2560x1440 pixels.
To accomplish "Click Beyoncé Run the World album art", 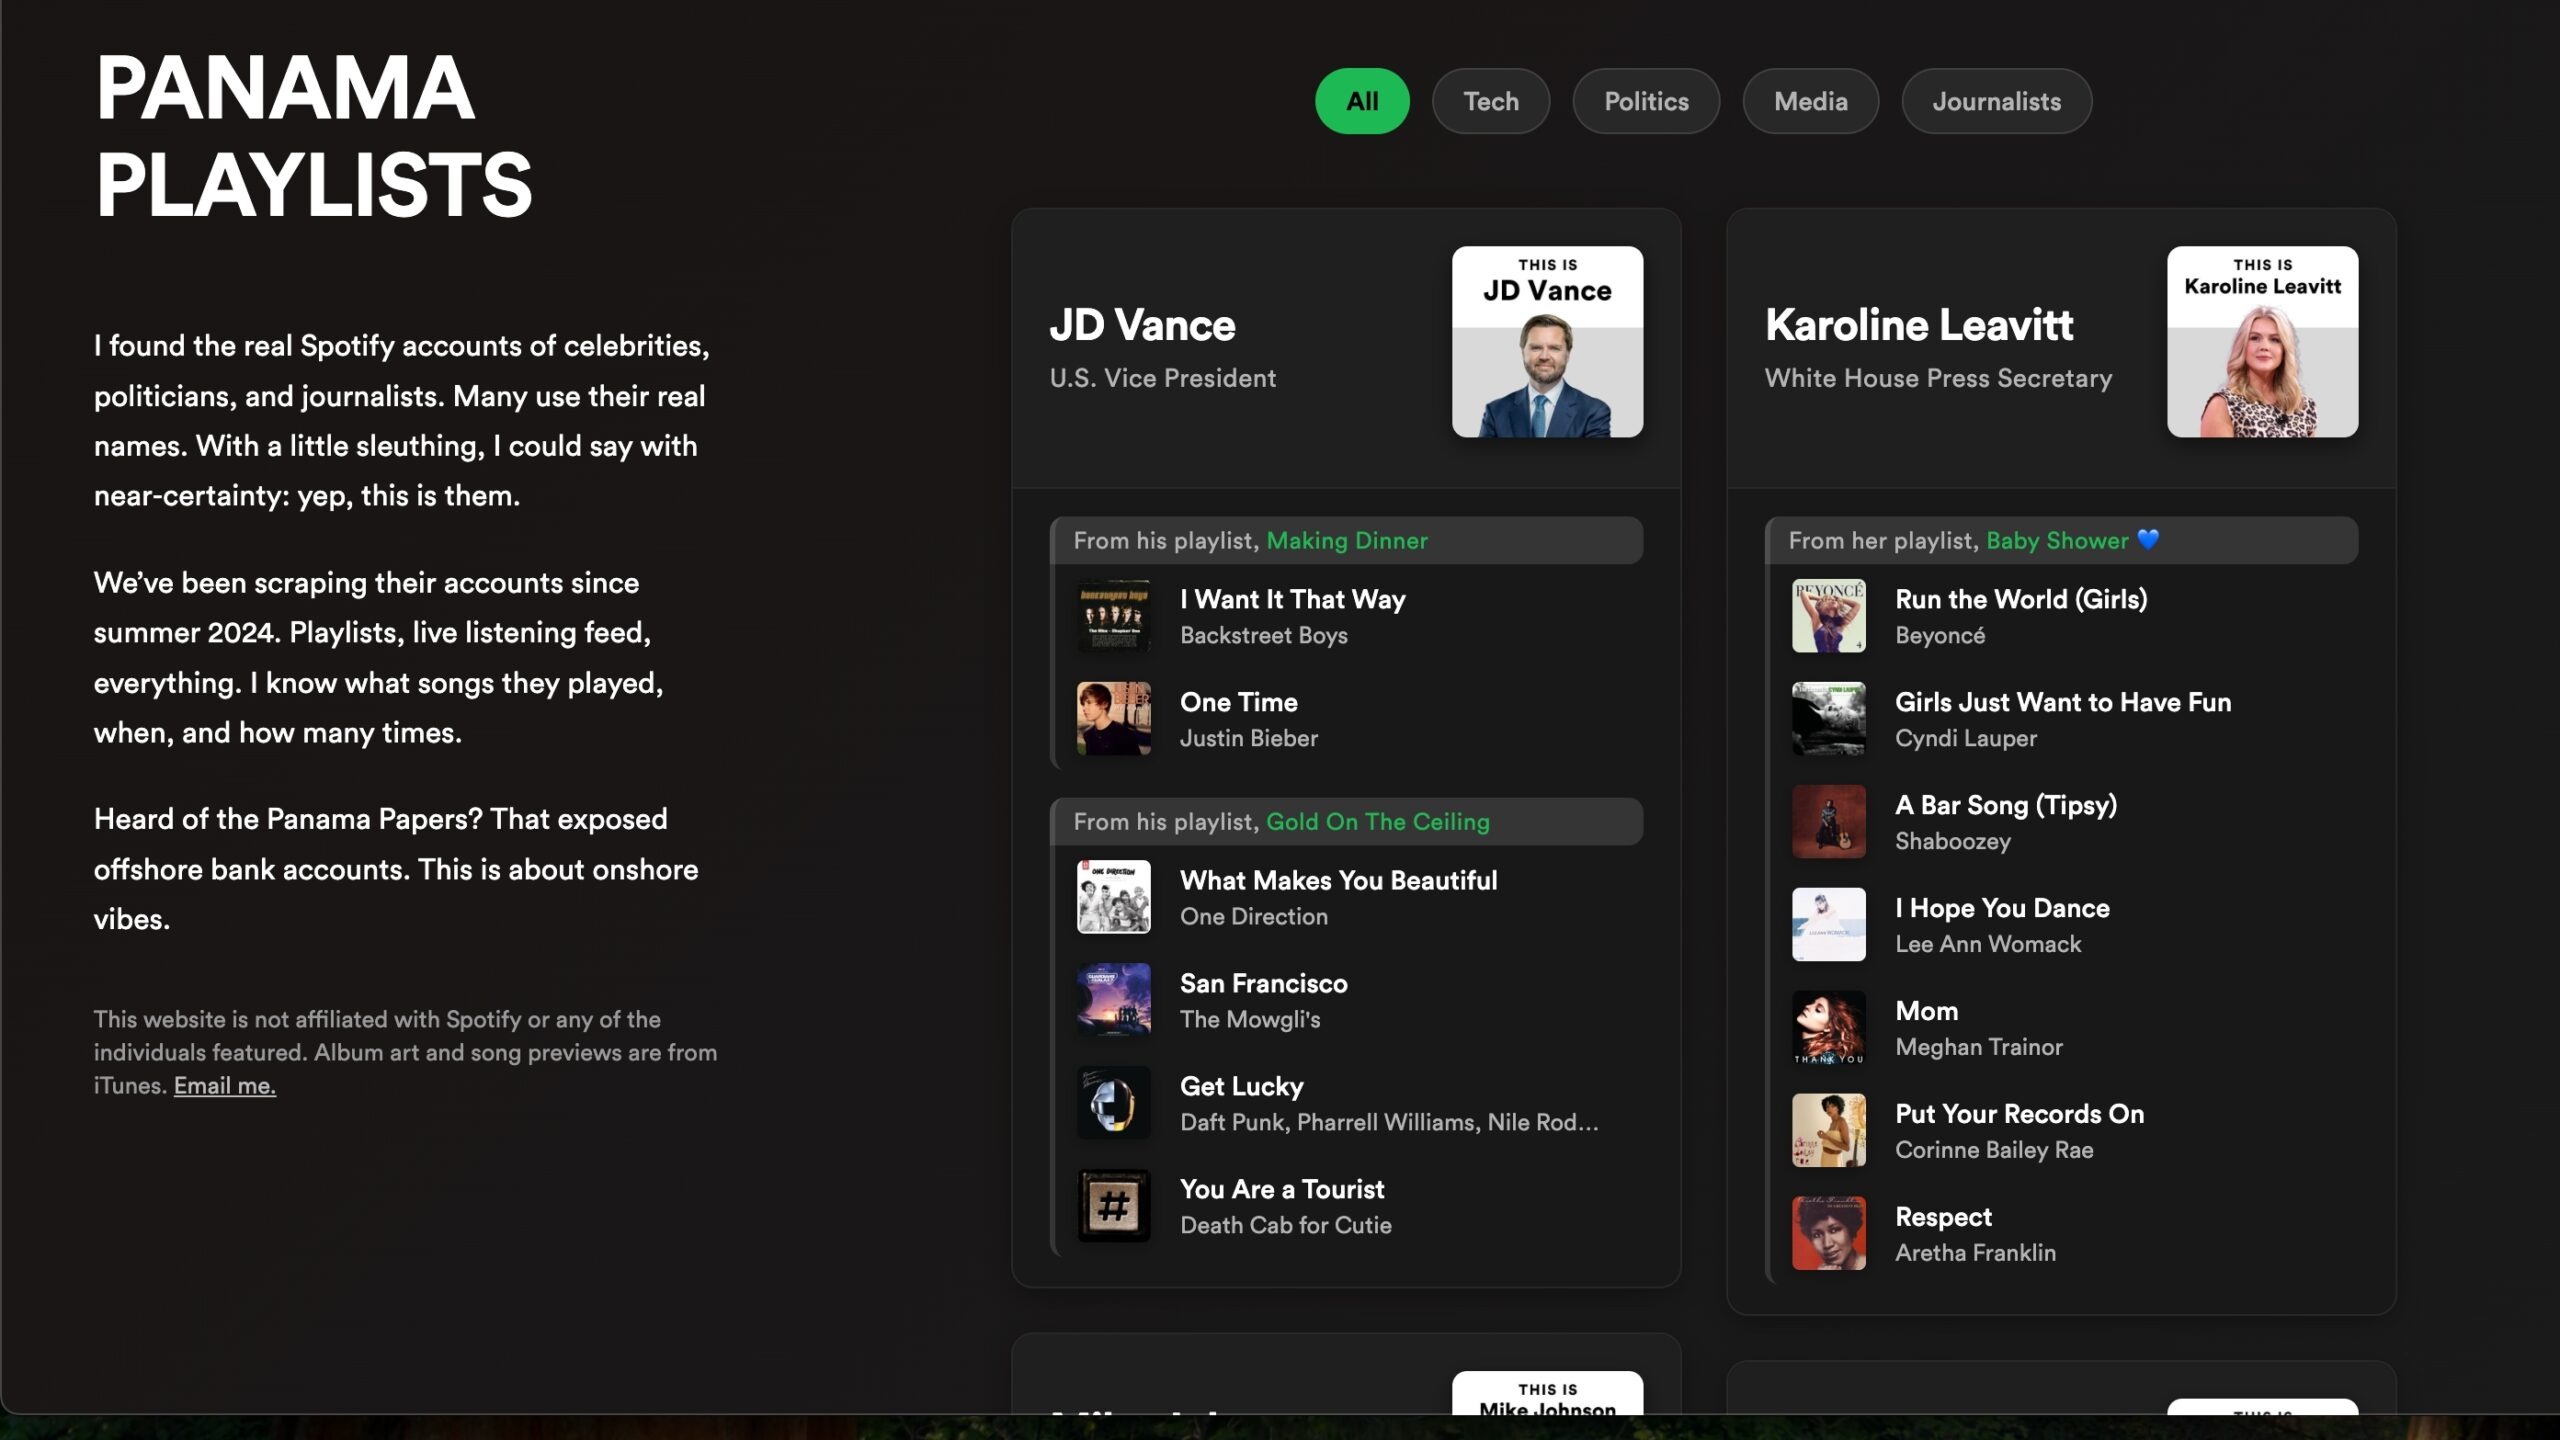I will [1828, 616].
